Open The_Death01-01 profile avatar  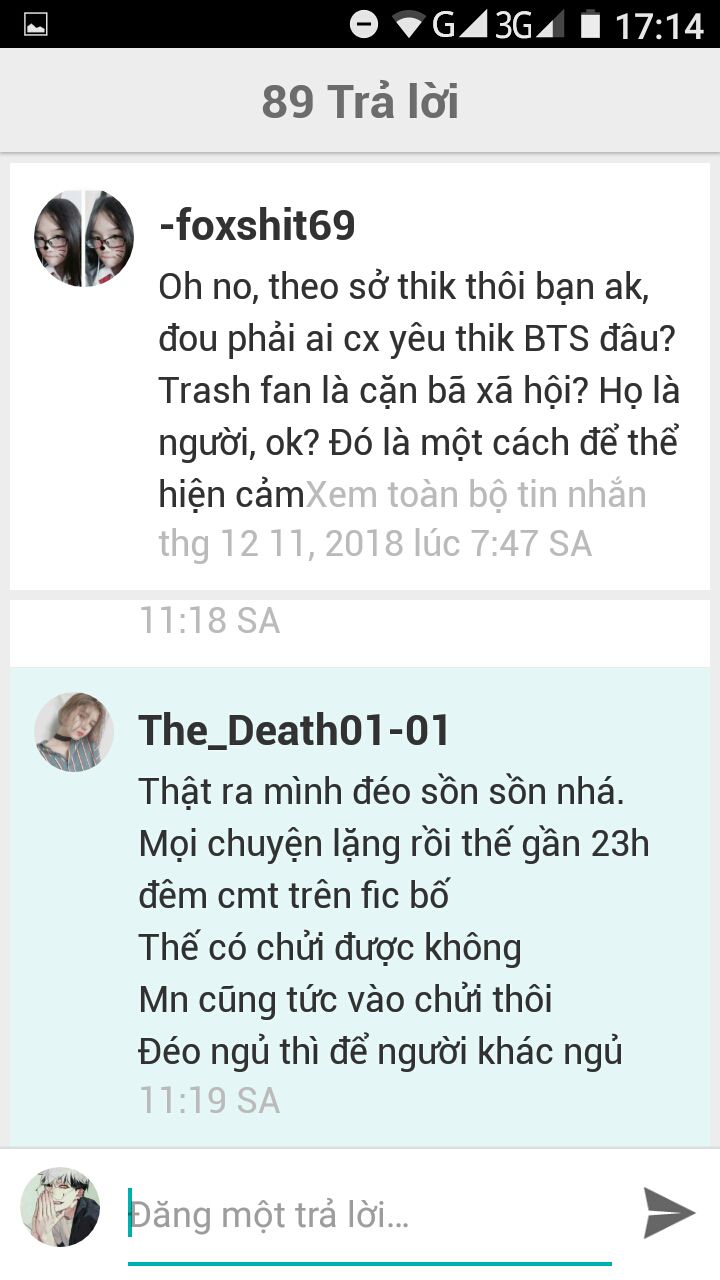tap(74, 732)
